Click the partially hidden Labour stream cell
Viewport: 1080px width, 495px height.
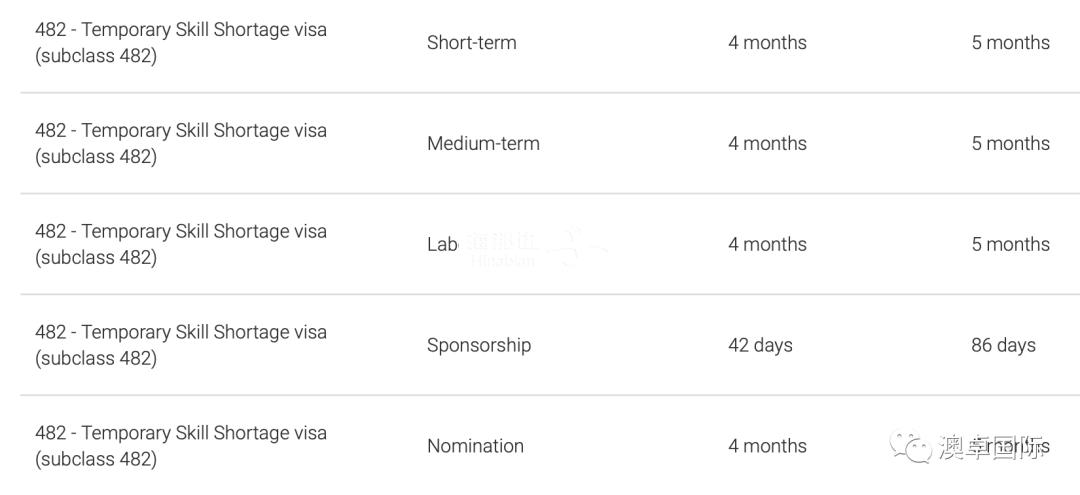(x=442, y=244)
